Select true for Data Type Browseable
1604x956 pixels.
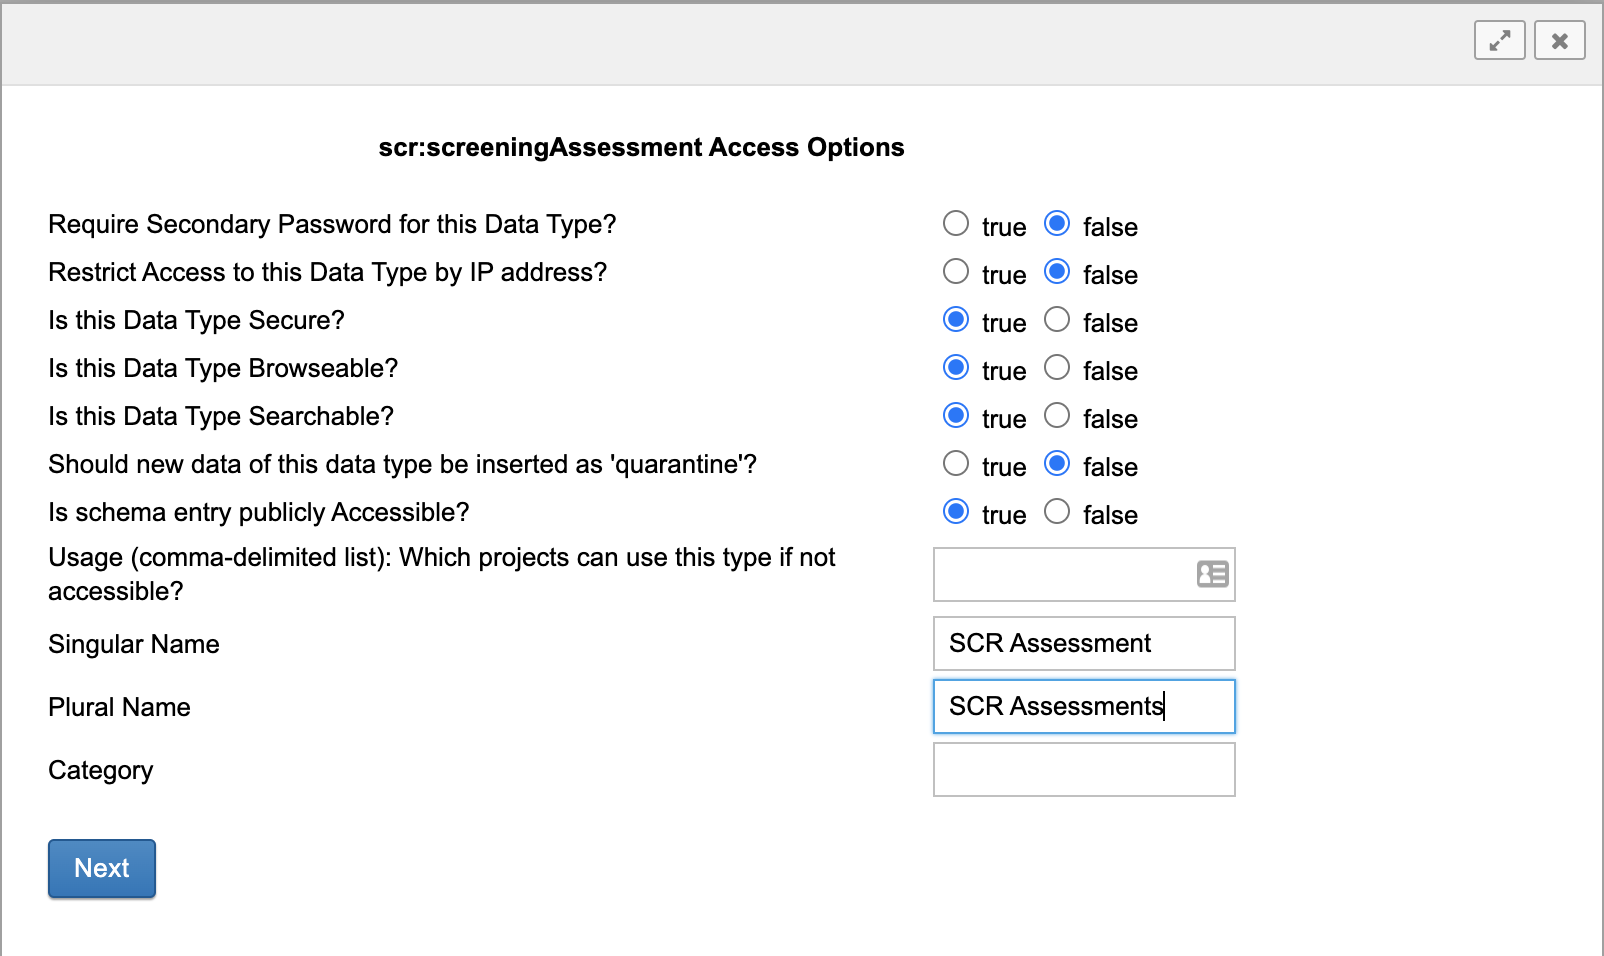click(x=956, y=367)
